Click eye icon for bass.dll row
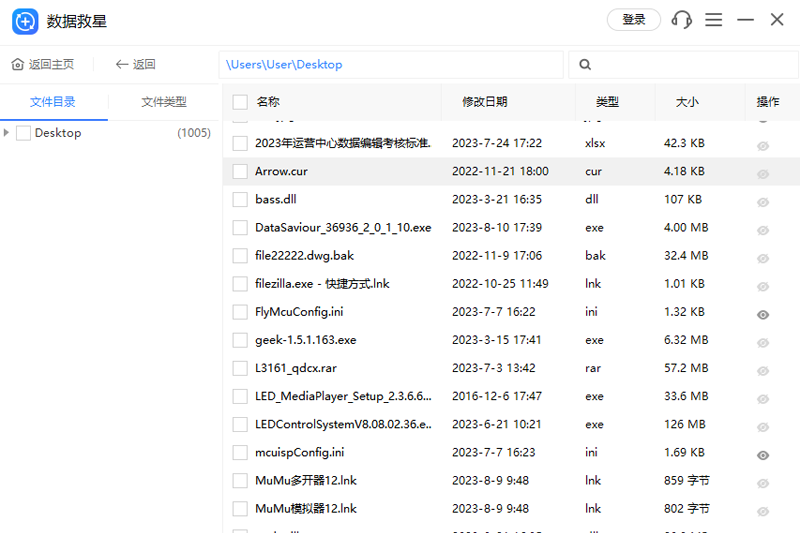 (x=763, y=202)
